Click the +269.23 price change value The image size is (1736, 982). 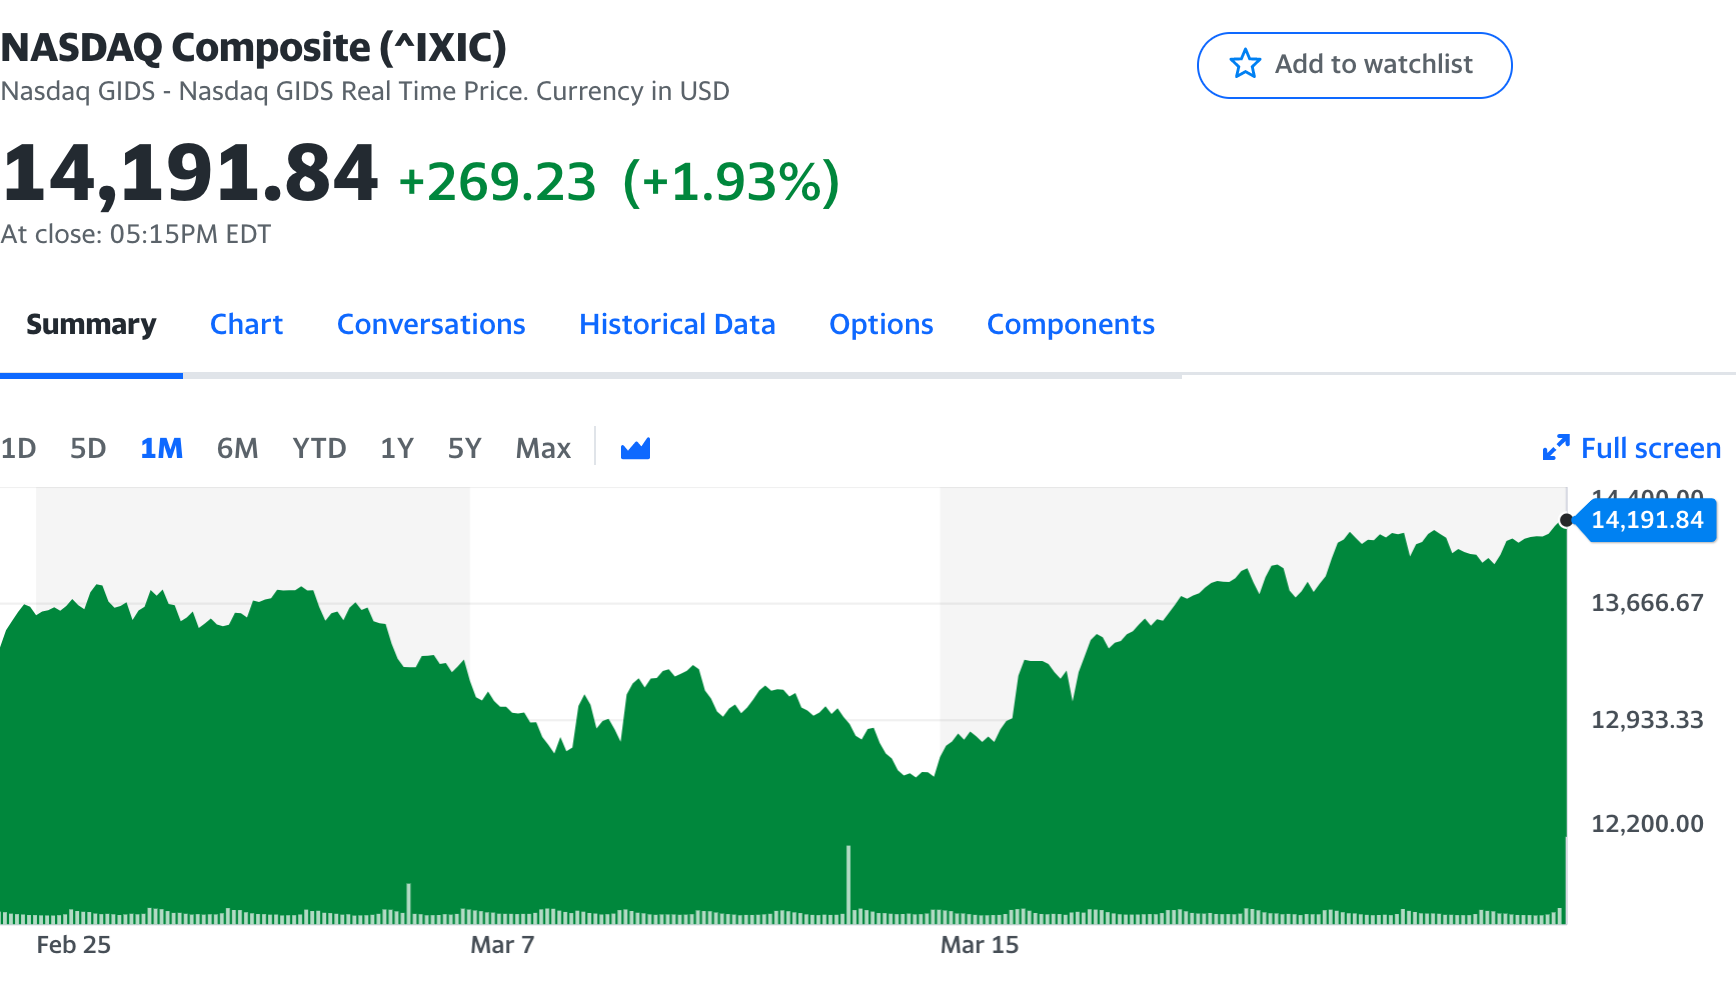(x=497, y=182)
